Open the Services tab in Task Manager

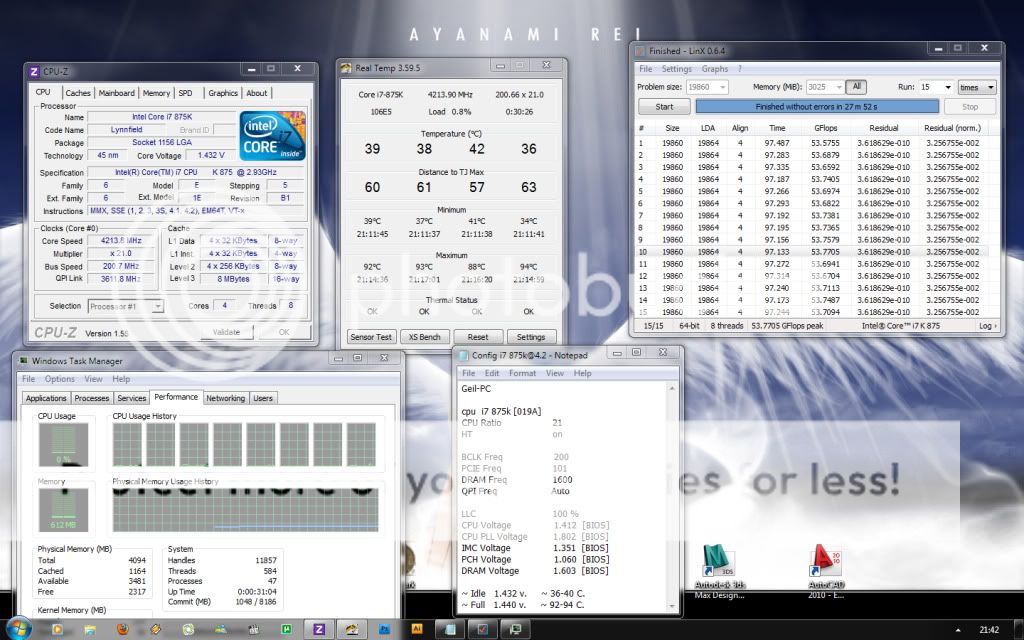click(x=131, y=398)
